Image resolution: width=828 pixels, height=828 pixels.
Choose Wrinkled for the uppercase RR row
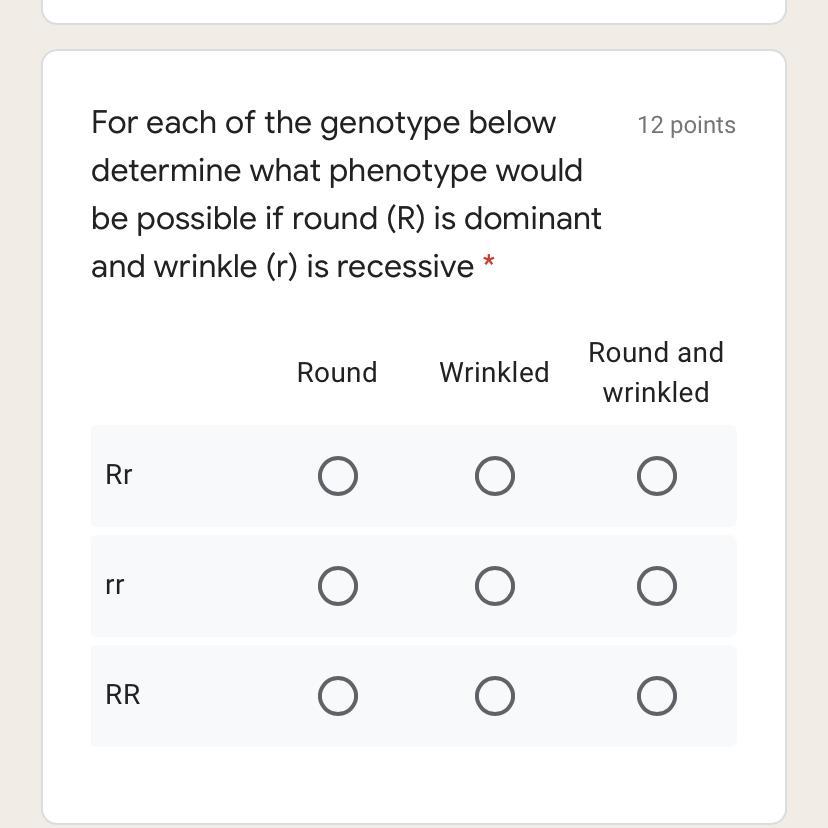(x=495, y=696)
